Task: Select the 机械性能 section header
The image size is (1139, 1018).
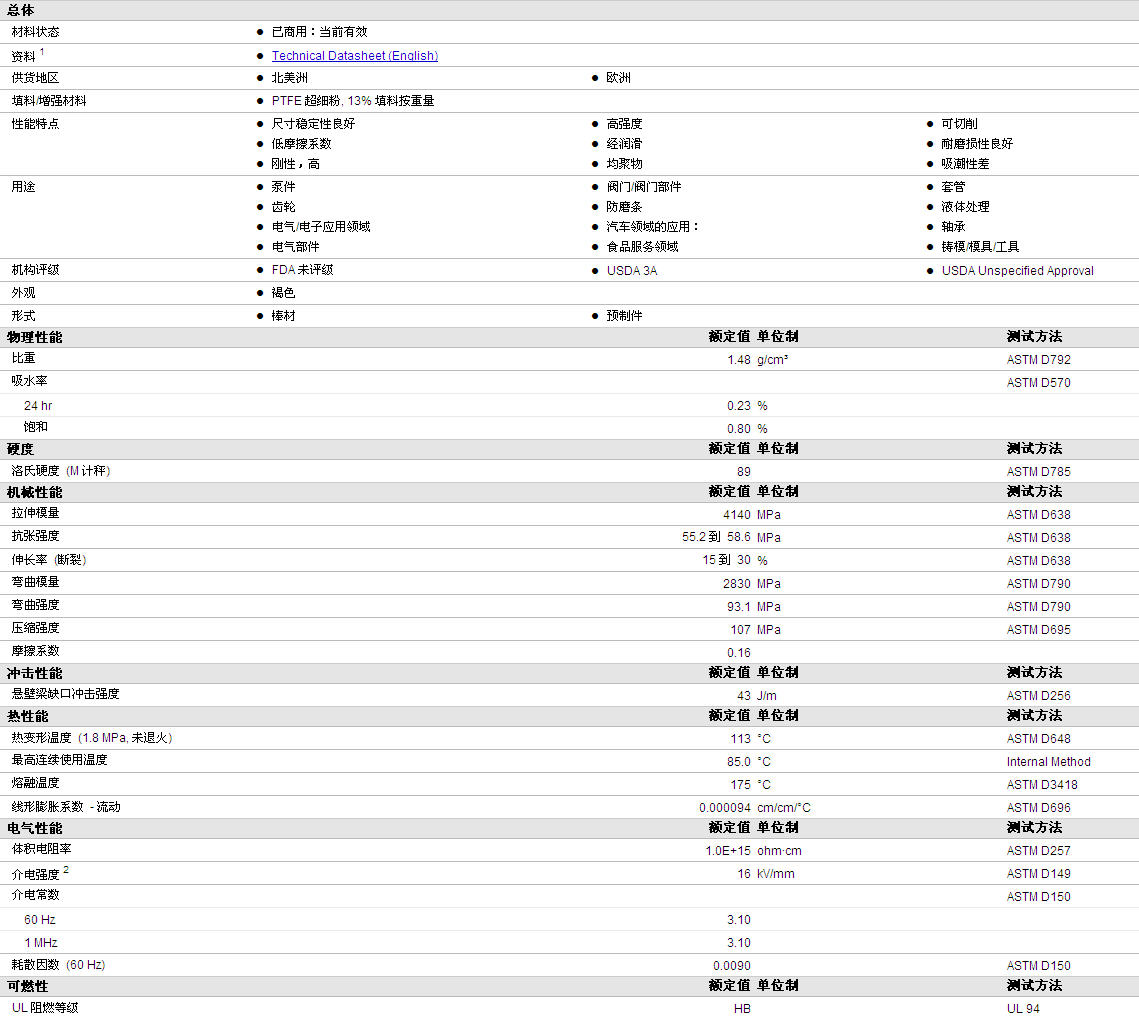Action: coord(34,492)
